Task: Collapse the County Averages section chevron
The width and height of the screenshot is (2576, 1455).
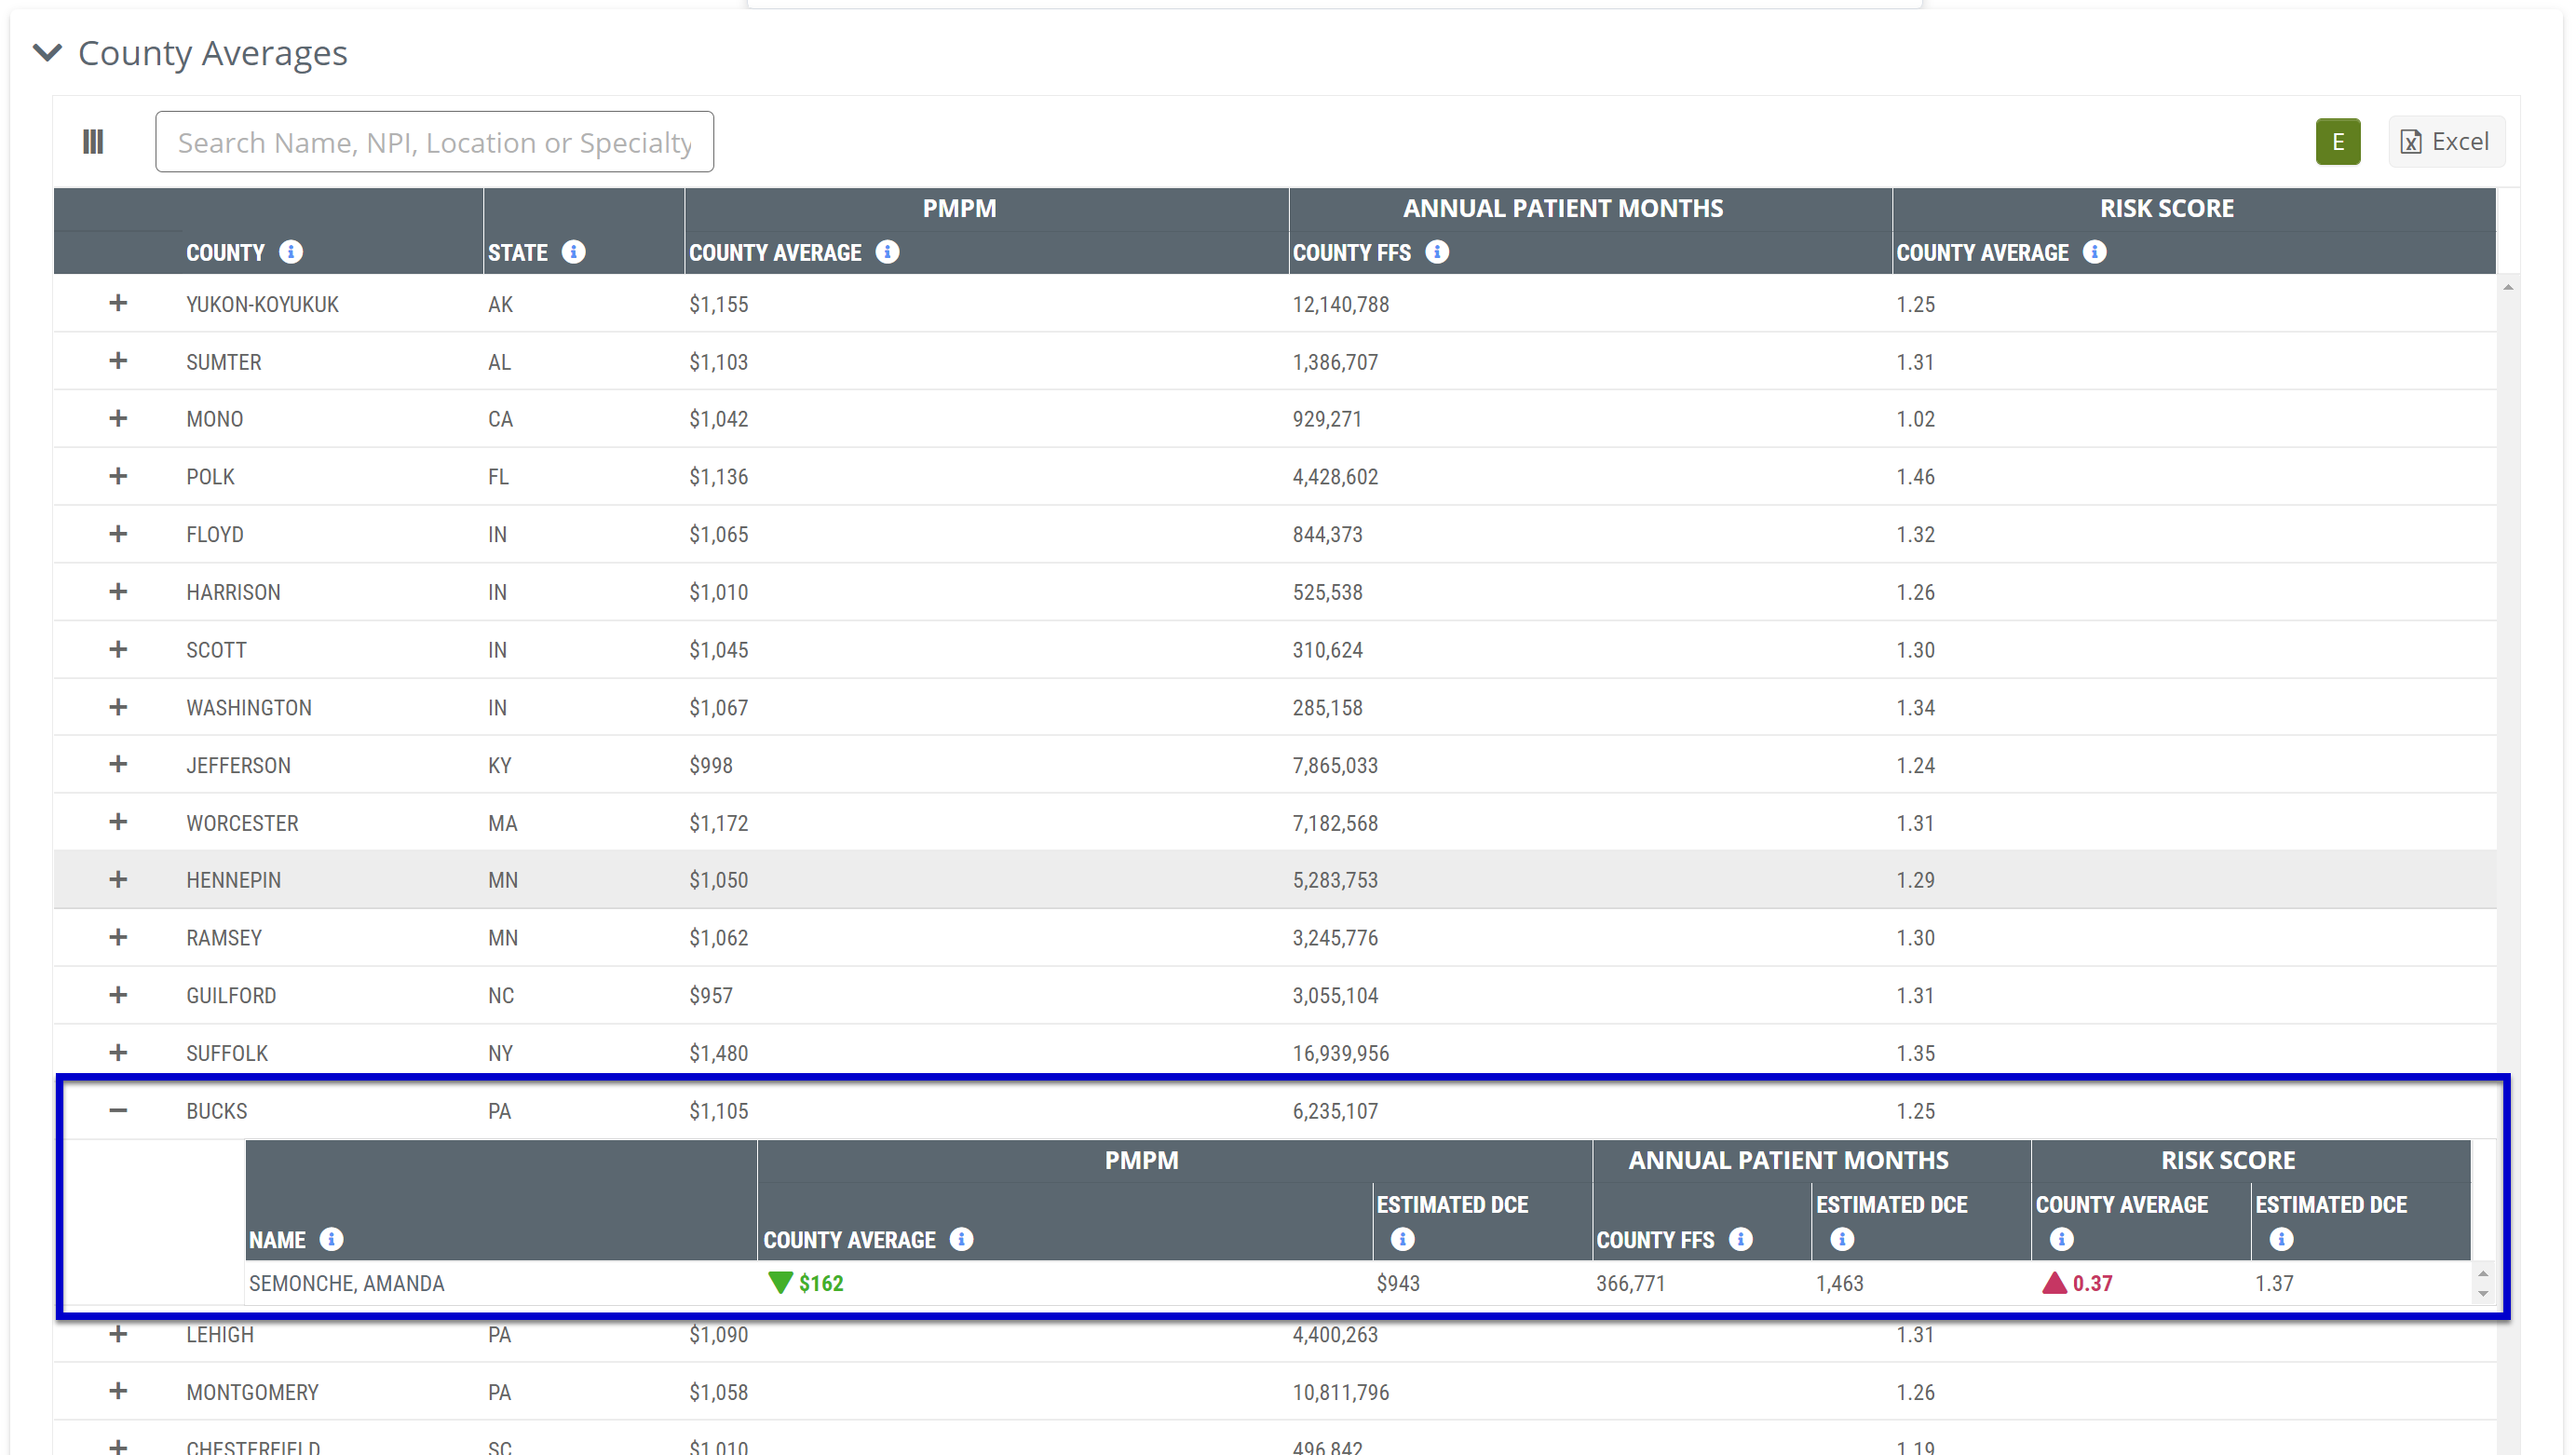Action: [x=47, y=52]
